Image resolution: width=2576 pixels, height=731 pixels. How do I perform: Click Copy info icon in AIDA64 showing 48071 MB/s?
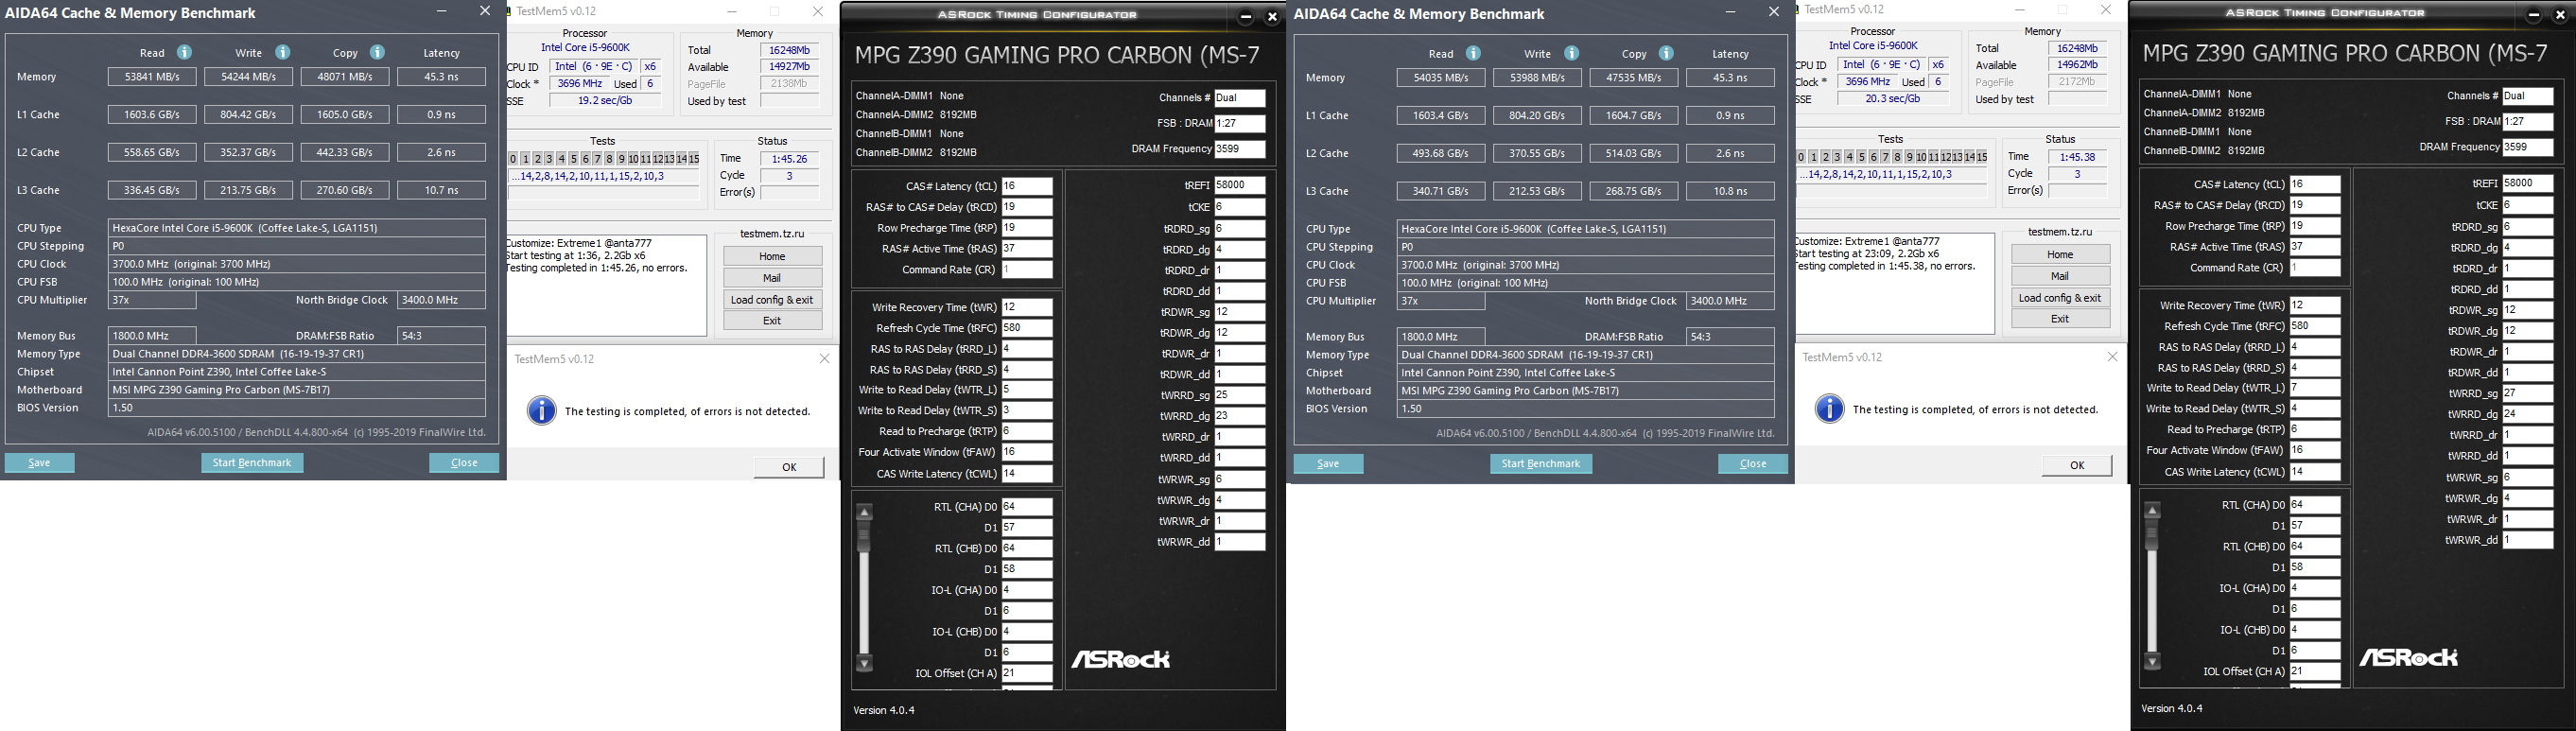point(377,53)
